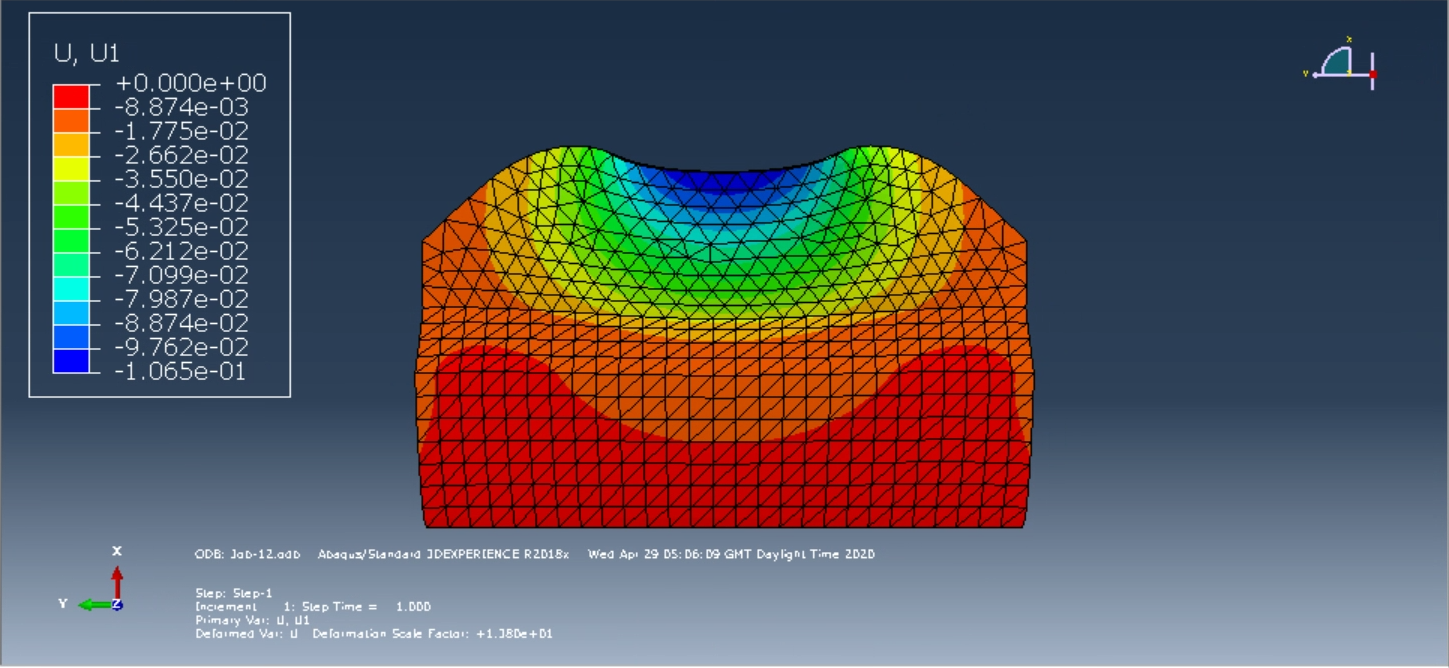Click the Deformation Scale Factor +1.380e+01 line
The image size is (1449, 668).
(374, 634)
